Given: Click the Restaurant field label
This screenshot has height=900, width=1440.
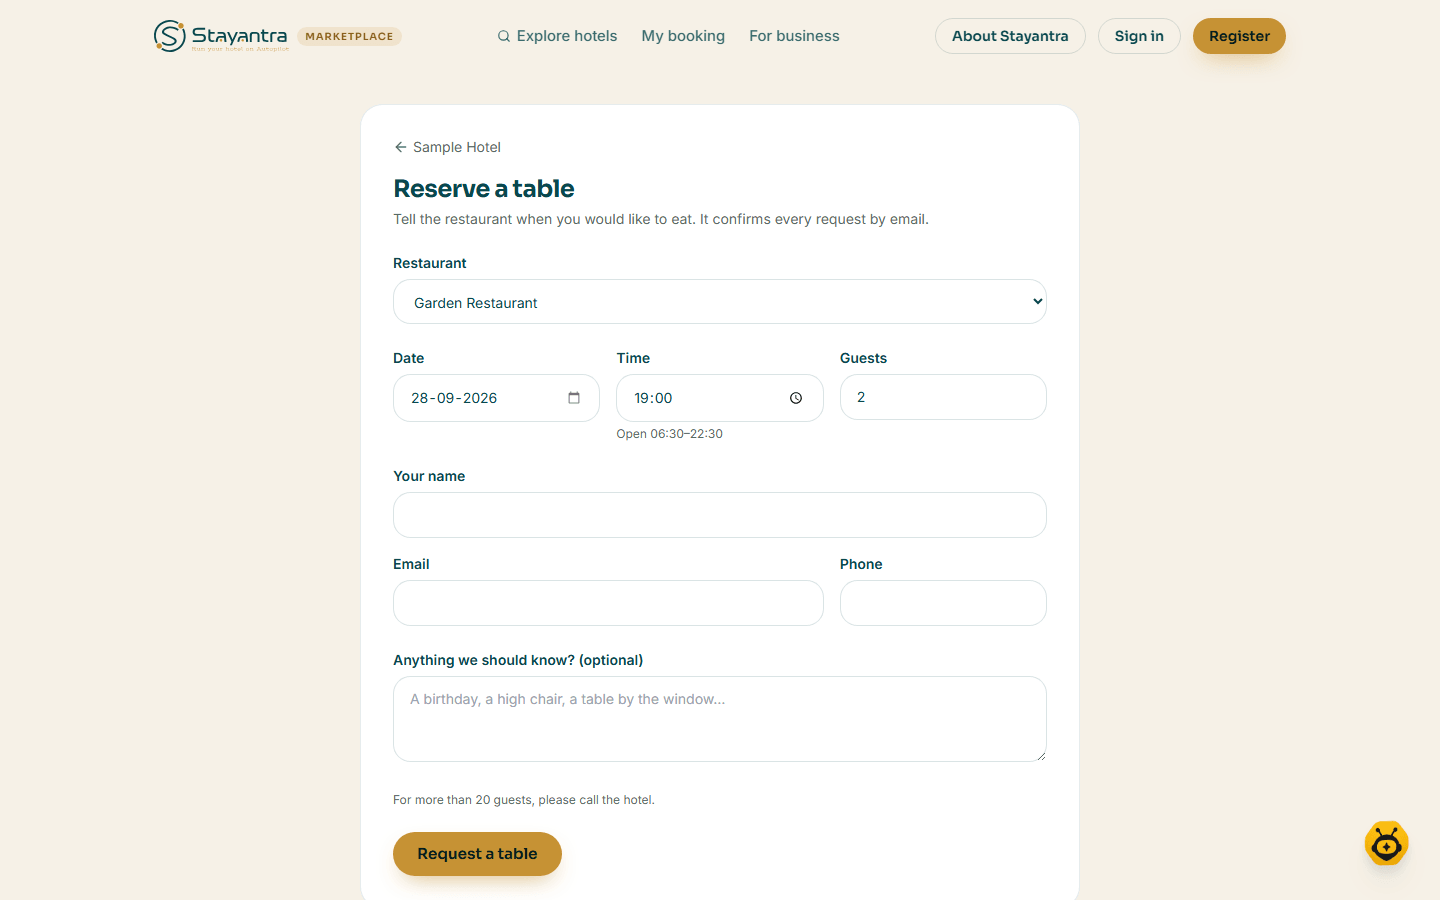Looking at the screenshot, I should click(x=430, y=263).
